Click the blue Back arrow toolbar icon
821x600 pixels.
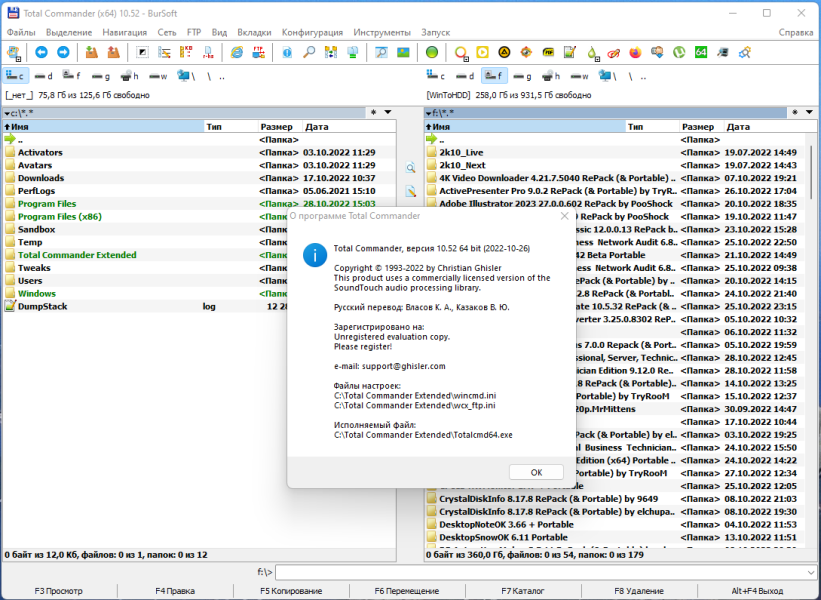click(x=41, y=52)
